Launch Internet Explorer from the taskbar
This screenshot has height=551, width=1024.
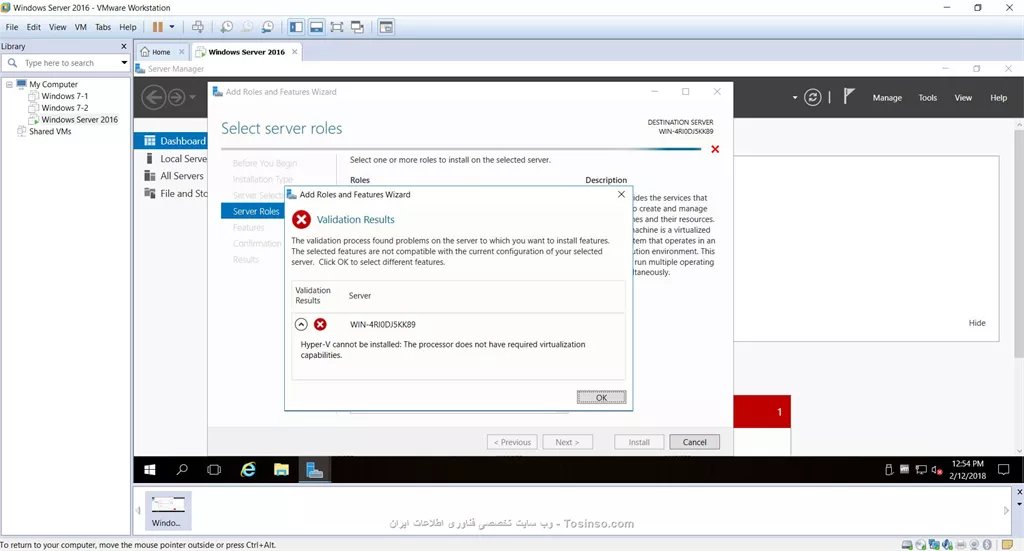[x=248, y=469]
